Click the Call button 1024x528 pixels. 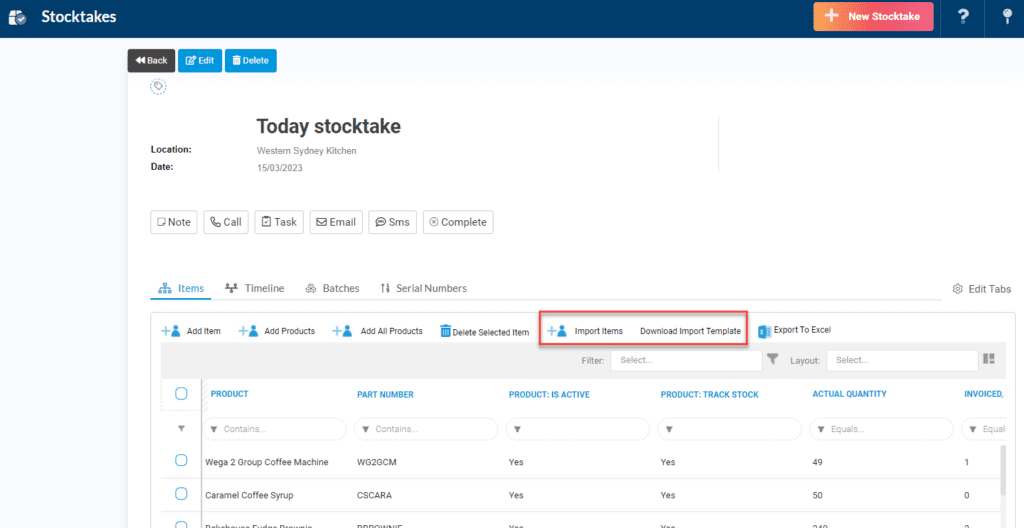point(226,222)
